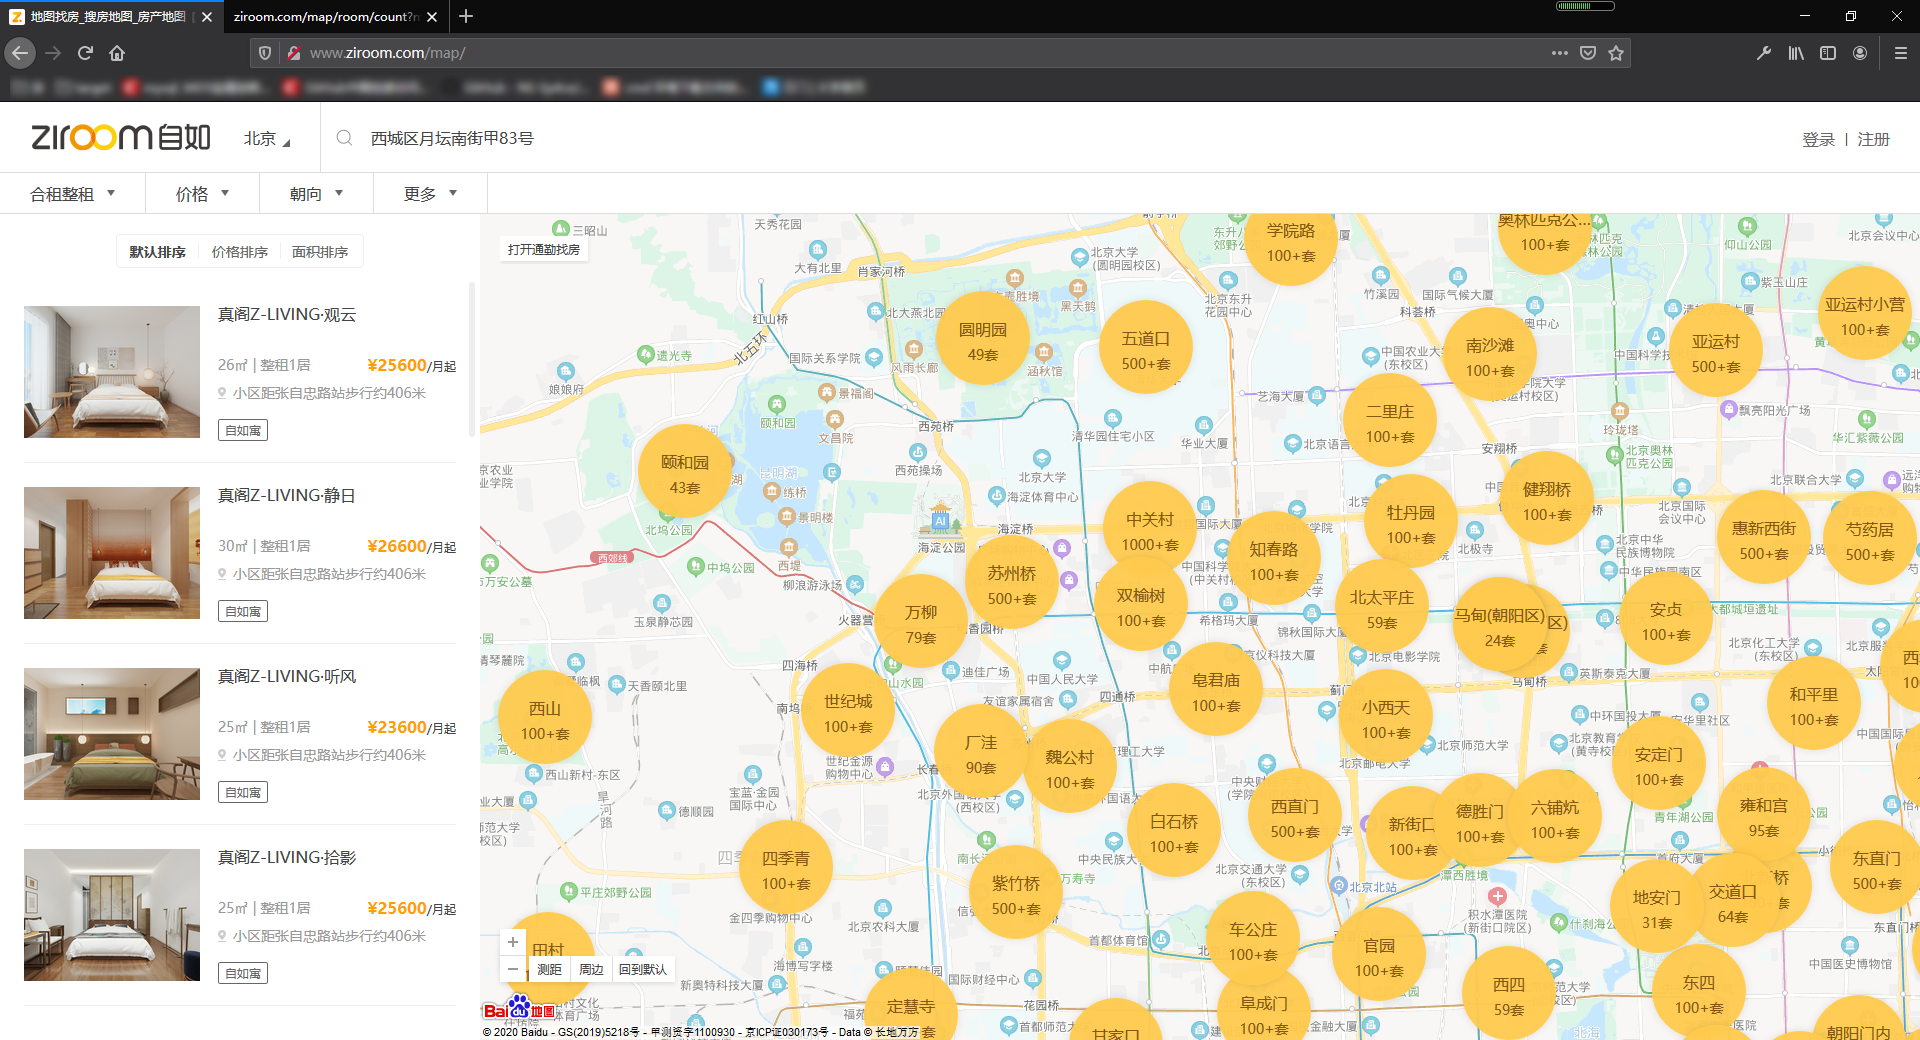Open the browser hamburger menu
This screenshot has width=1920, height=1040.
coord(1900,53)
